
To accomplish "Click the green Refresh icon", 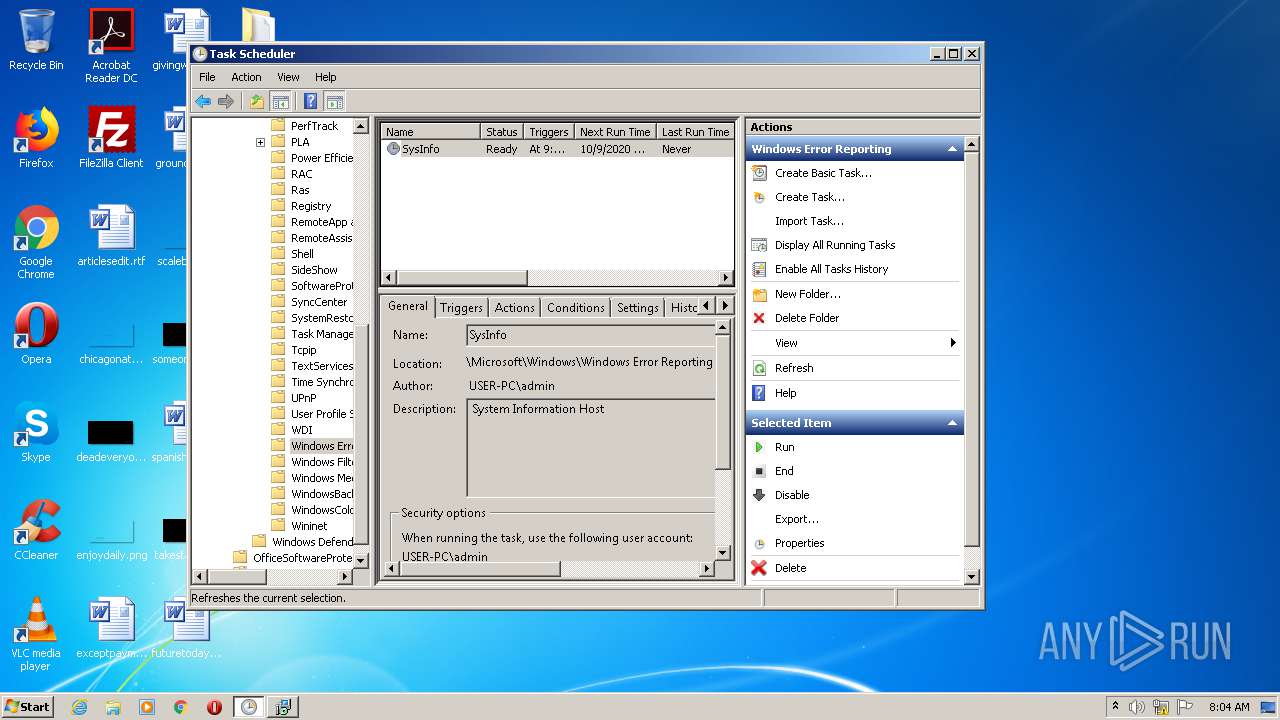I will coord(759,368).
